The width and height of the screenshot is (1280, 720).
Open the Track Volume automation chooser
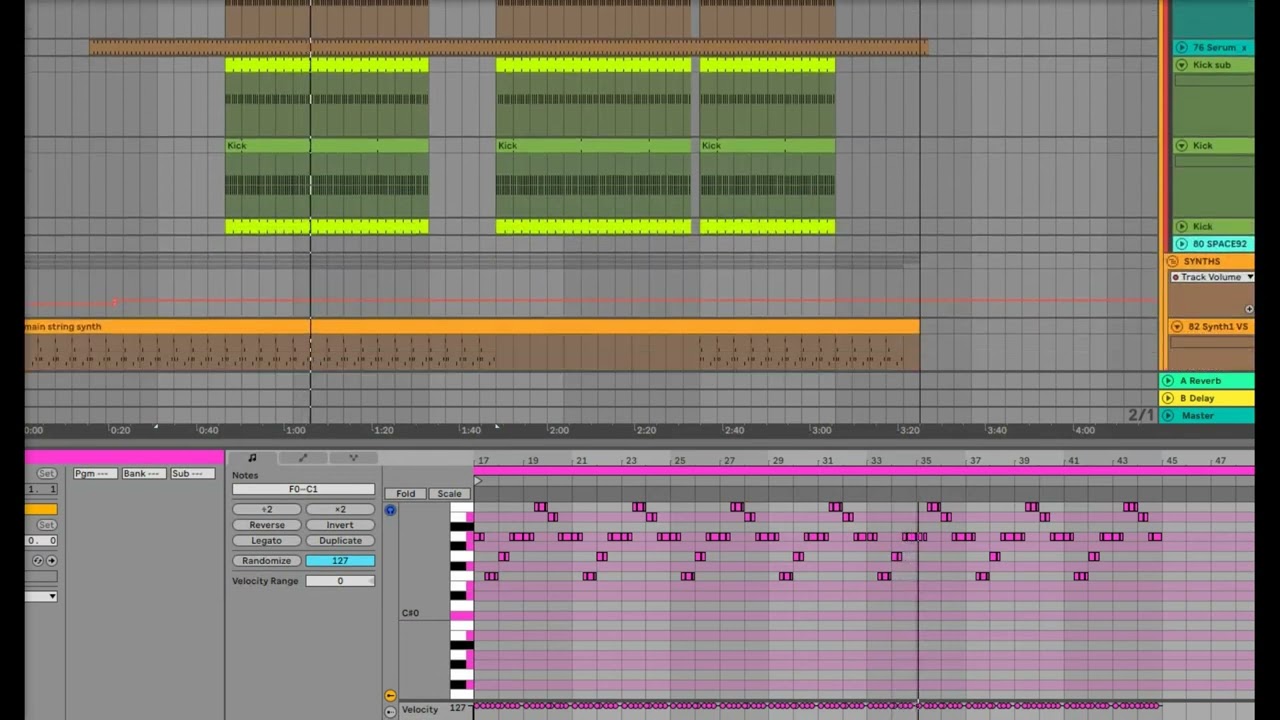(1212, 277)
